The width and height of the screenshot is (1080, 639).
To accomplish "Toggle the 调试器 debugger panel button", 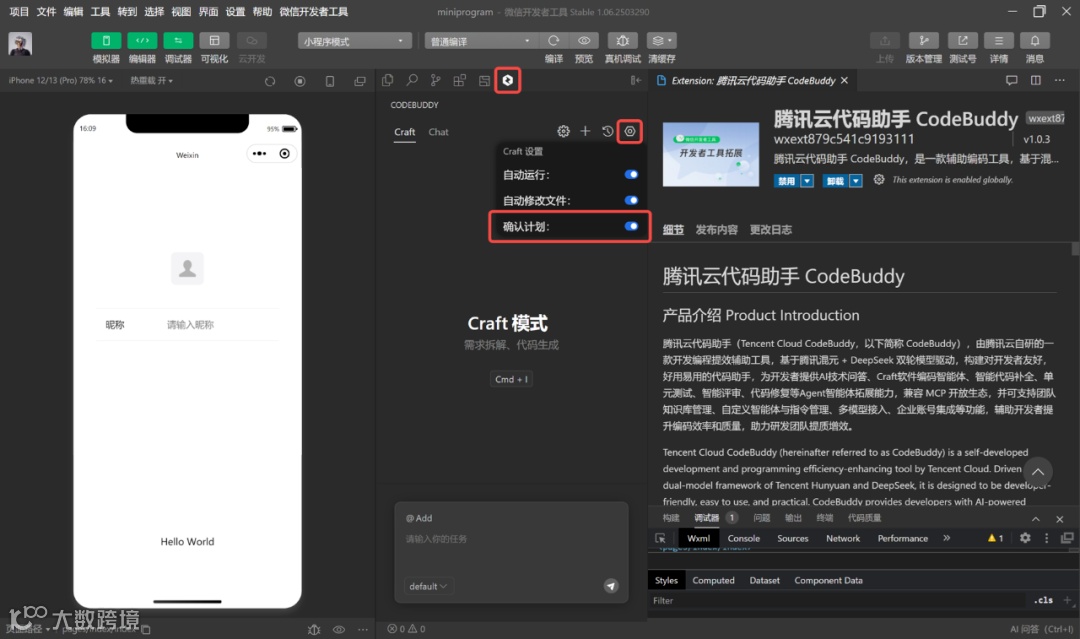I will 178,41.
